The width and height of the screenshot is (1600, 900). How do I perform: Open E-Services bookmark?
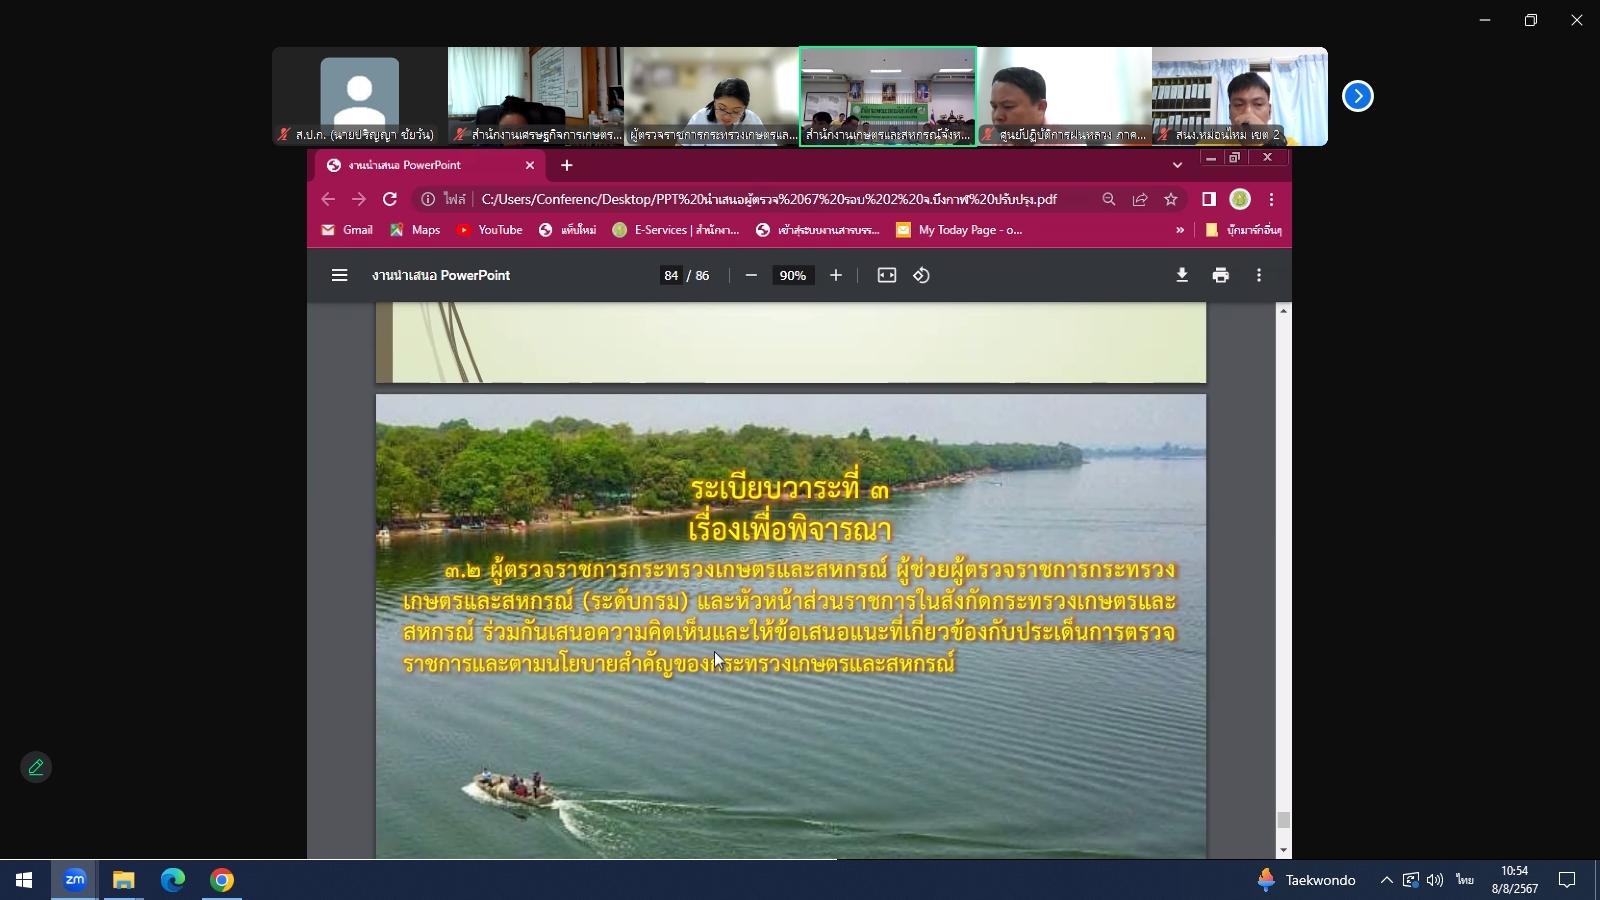(676, 230)
